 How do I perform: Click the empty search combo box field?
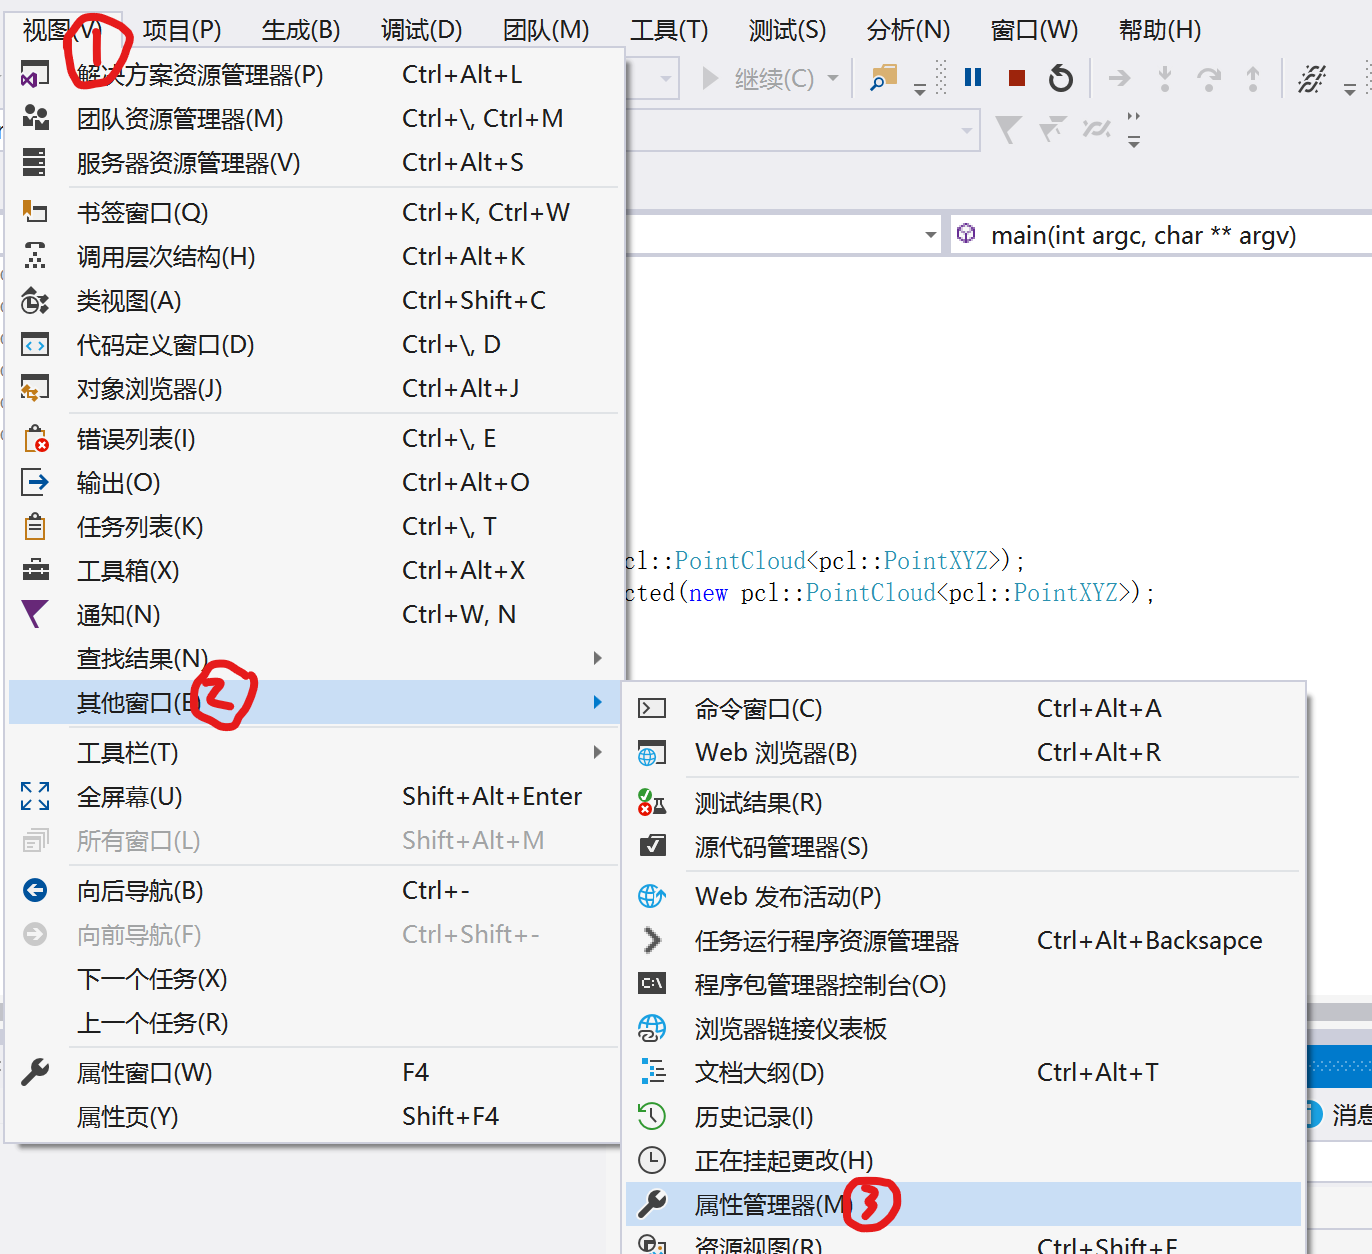[x=800, y=131]
